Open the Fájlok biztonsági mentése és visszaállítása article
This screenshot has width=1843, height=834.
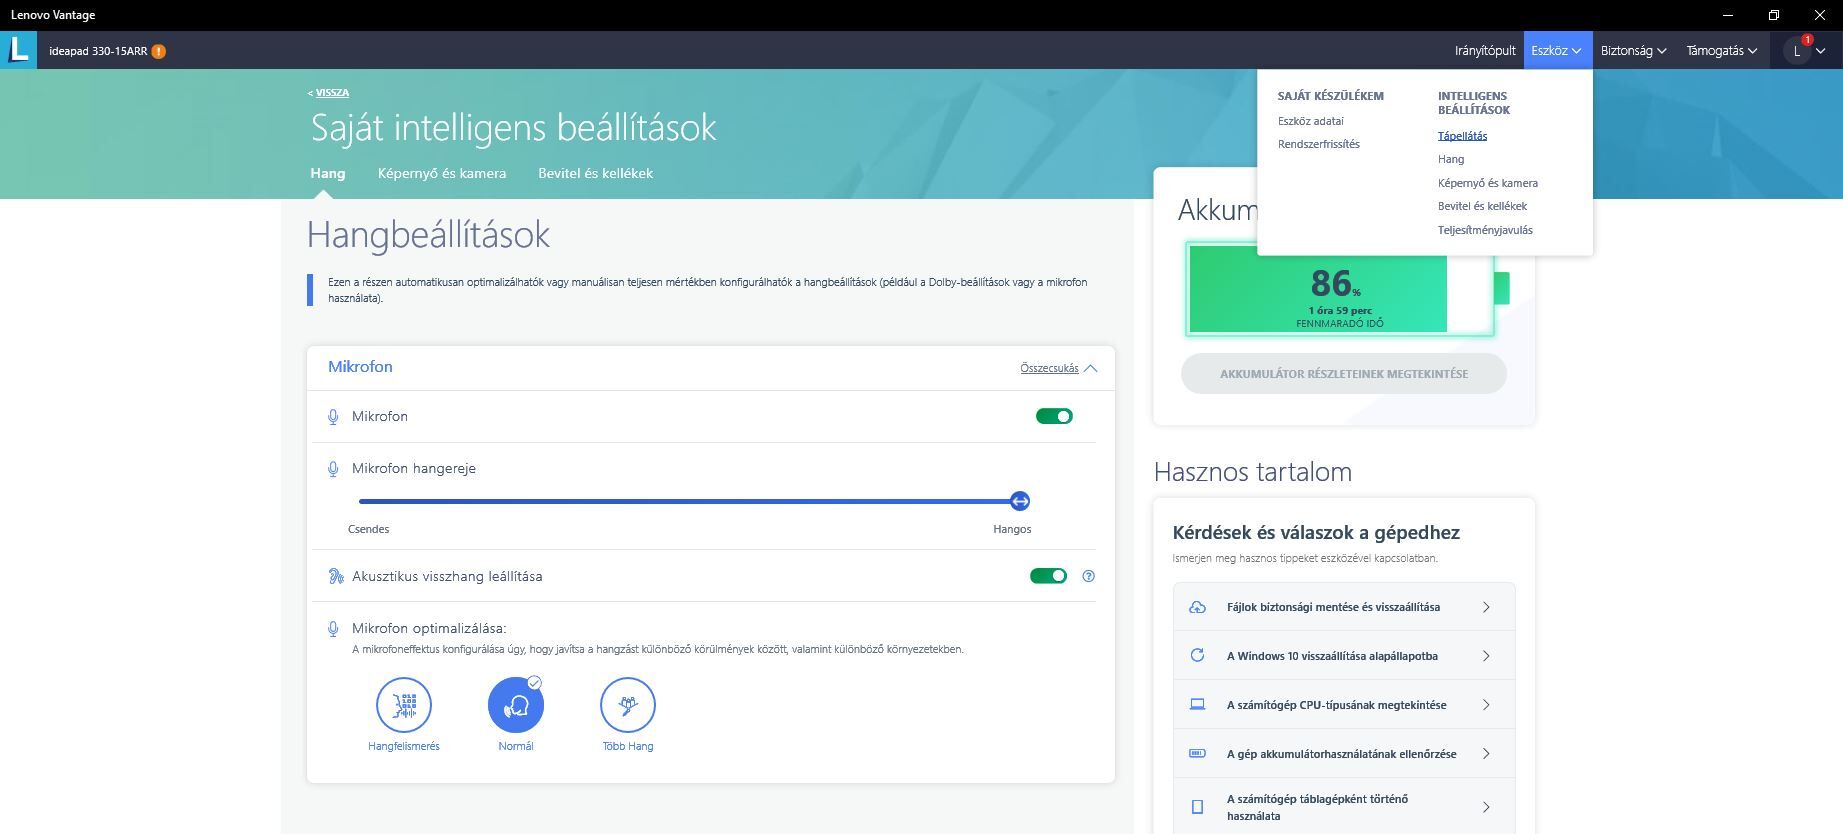tap(1344, 607)
